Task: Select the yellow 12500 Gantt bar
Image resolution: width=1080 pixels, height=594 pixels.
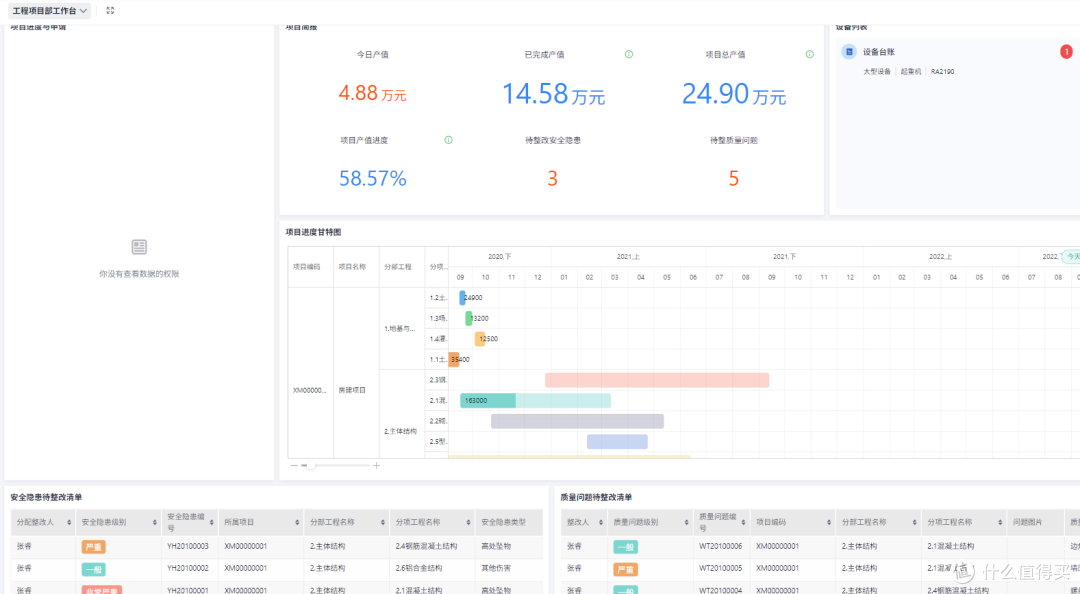Action: (479, 339)
